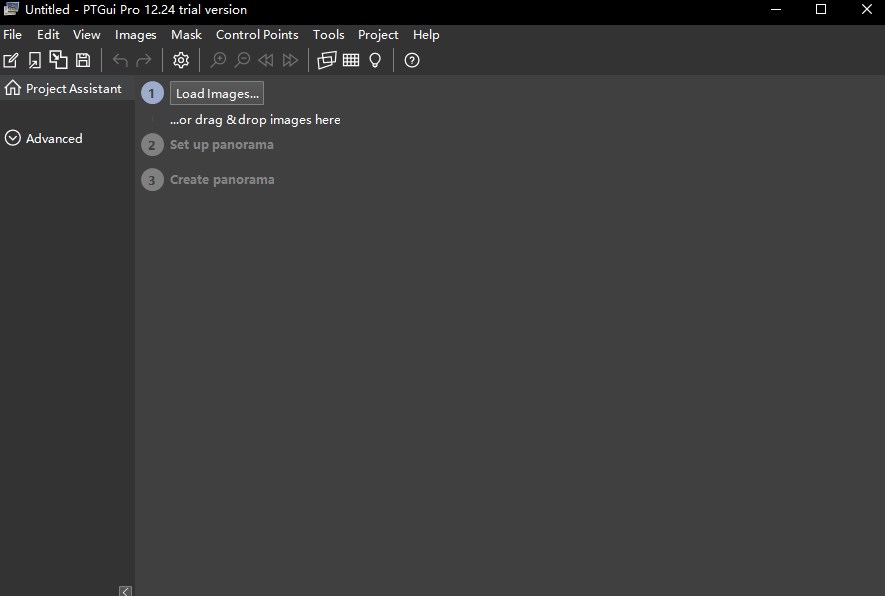Click the light bulb tips icon
Image resolution: width=885 pixels, height=596 pixels.
pyautogui.click(x=374, y=60)
